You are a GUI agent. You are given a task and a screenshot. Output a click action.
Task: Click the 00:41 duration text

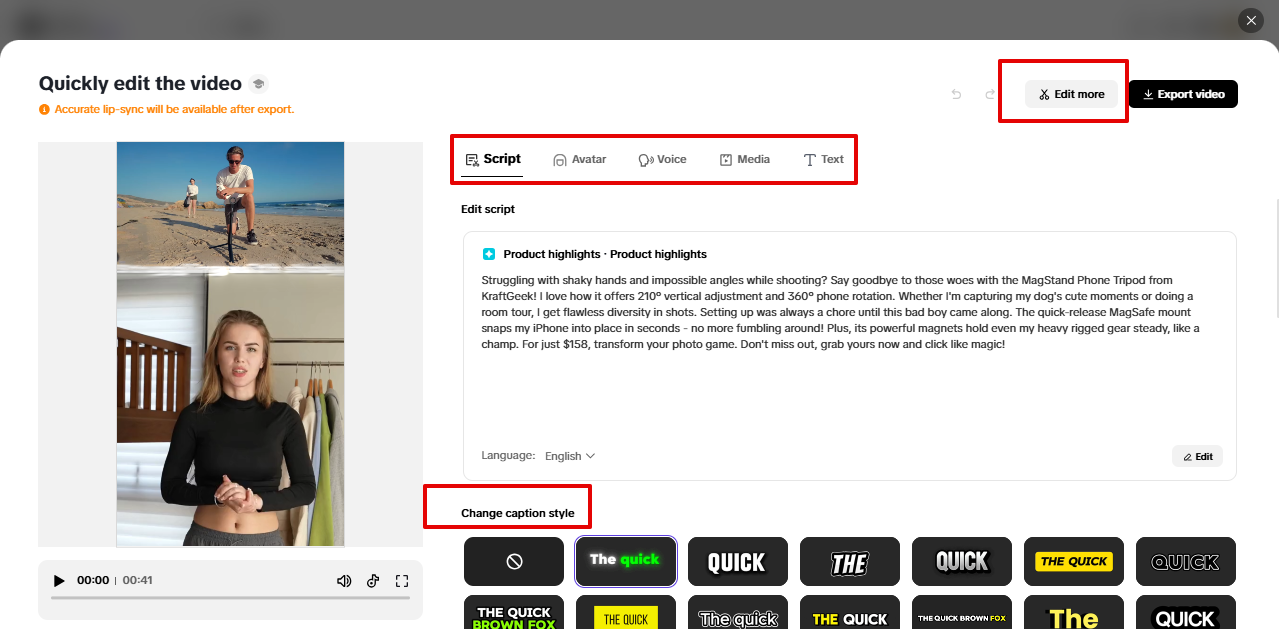coord(137,580)
